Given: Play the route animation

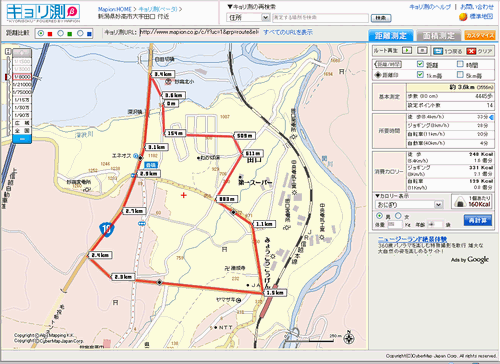Looking at the screenshot, I should coord(407,51).
